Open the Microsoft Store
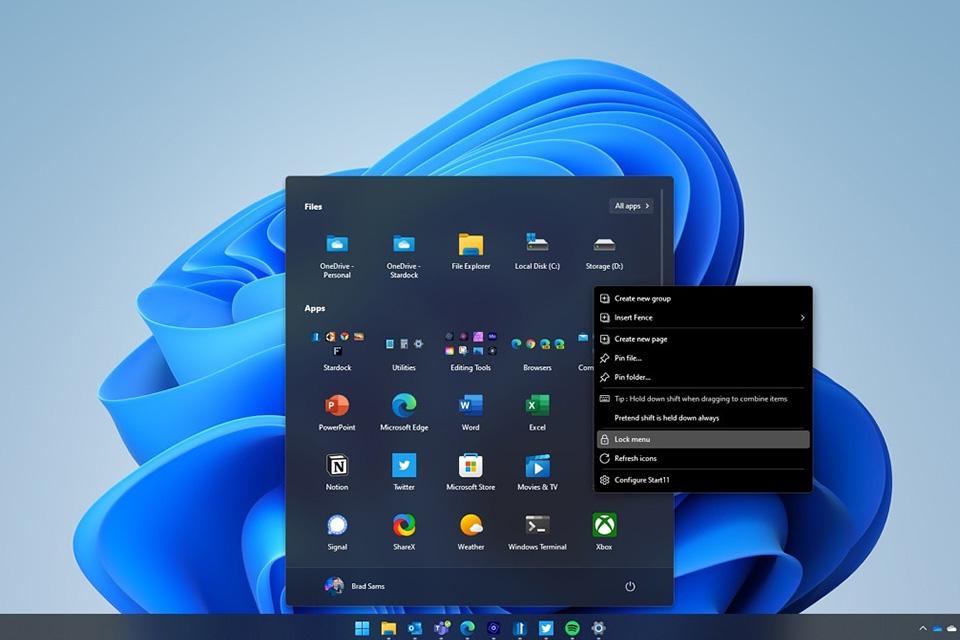960x640 pixels. (x=470, y=472)
